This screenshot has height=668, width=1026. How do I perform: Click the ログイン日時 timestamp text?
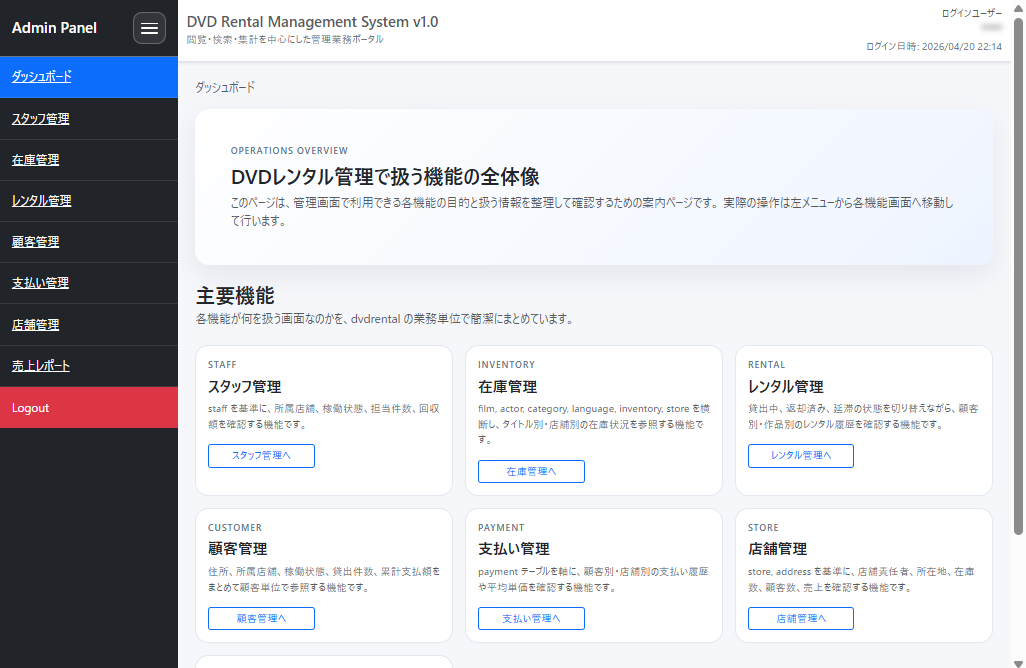coord(934,46)
